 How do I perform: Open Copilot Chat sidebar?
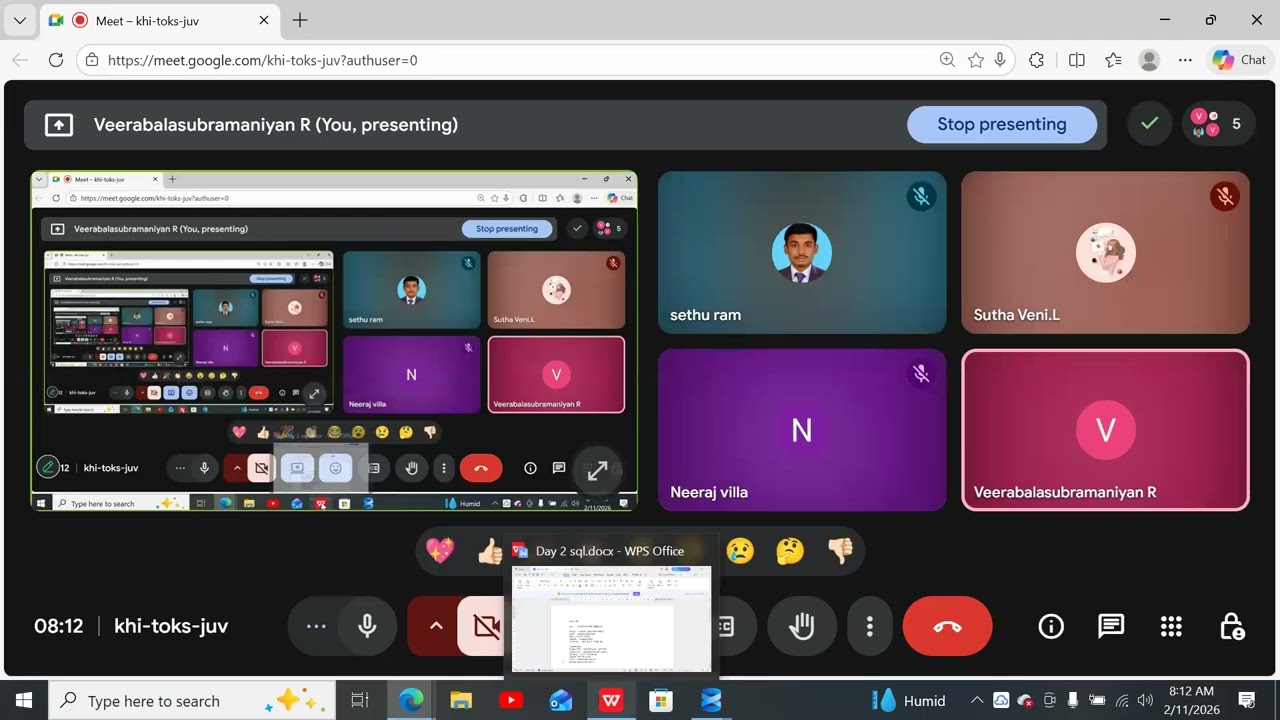pyautogui.click(x=1239, y=60)
